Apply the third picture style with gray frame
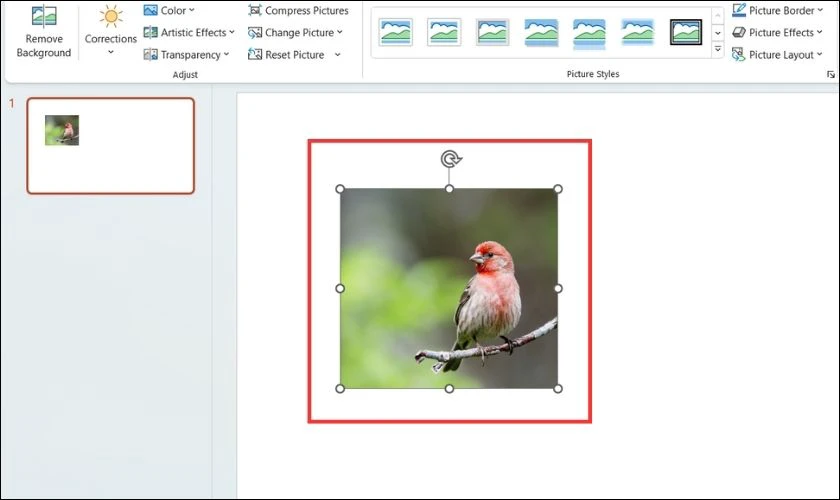 coord(492,32)
